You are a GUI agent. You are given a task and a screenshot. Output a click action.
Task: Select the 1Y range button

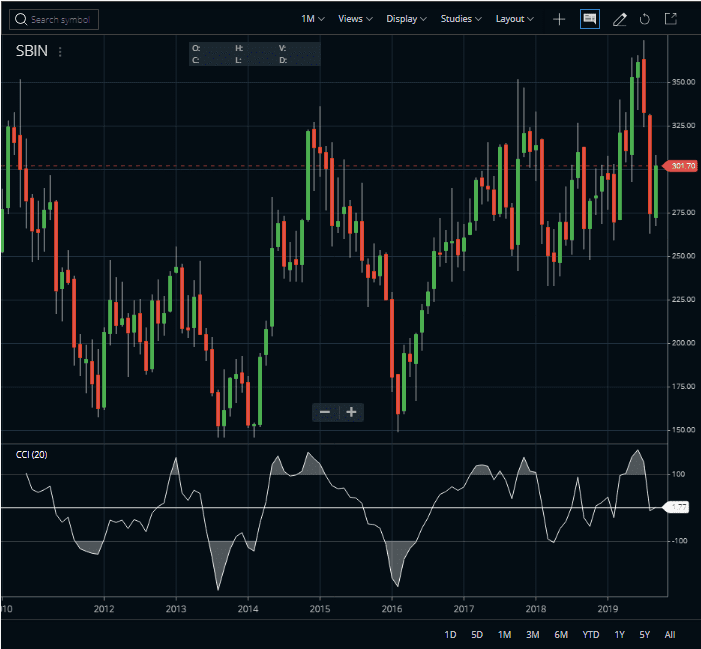tap(619, 634)
